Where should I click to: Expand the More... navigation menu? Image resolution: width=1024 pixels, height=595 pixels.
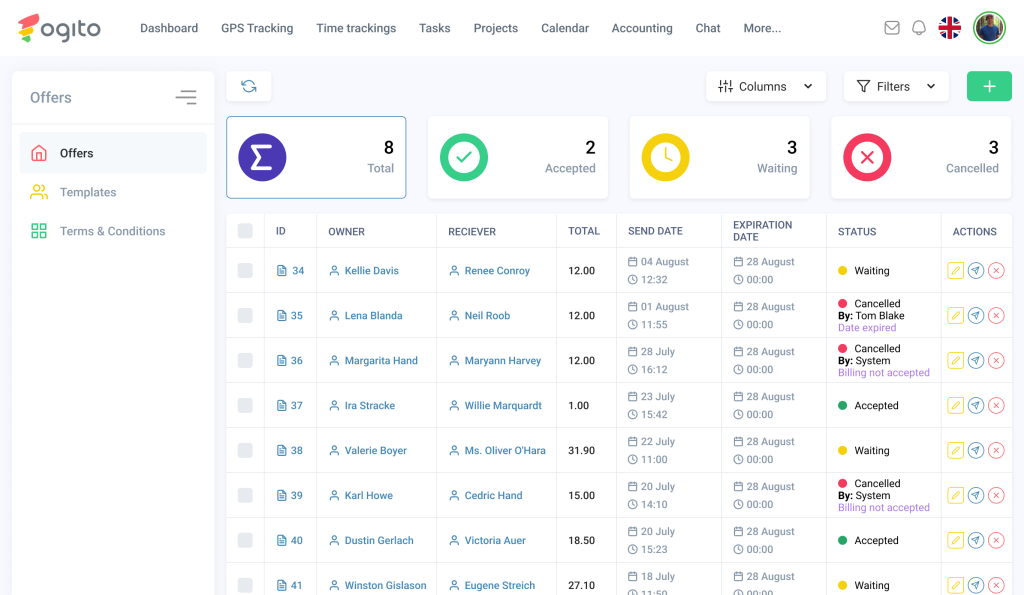(762, 28)
